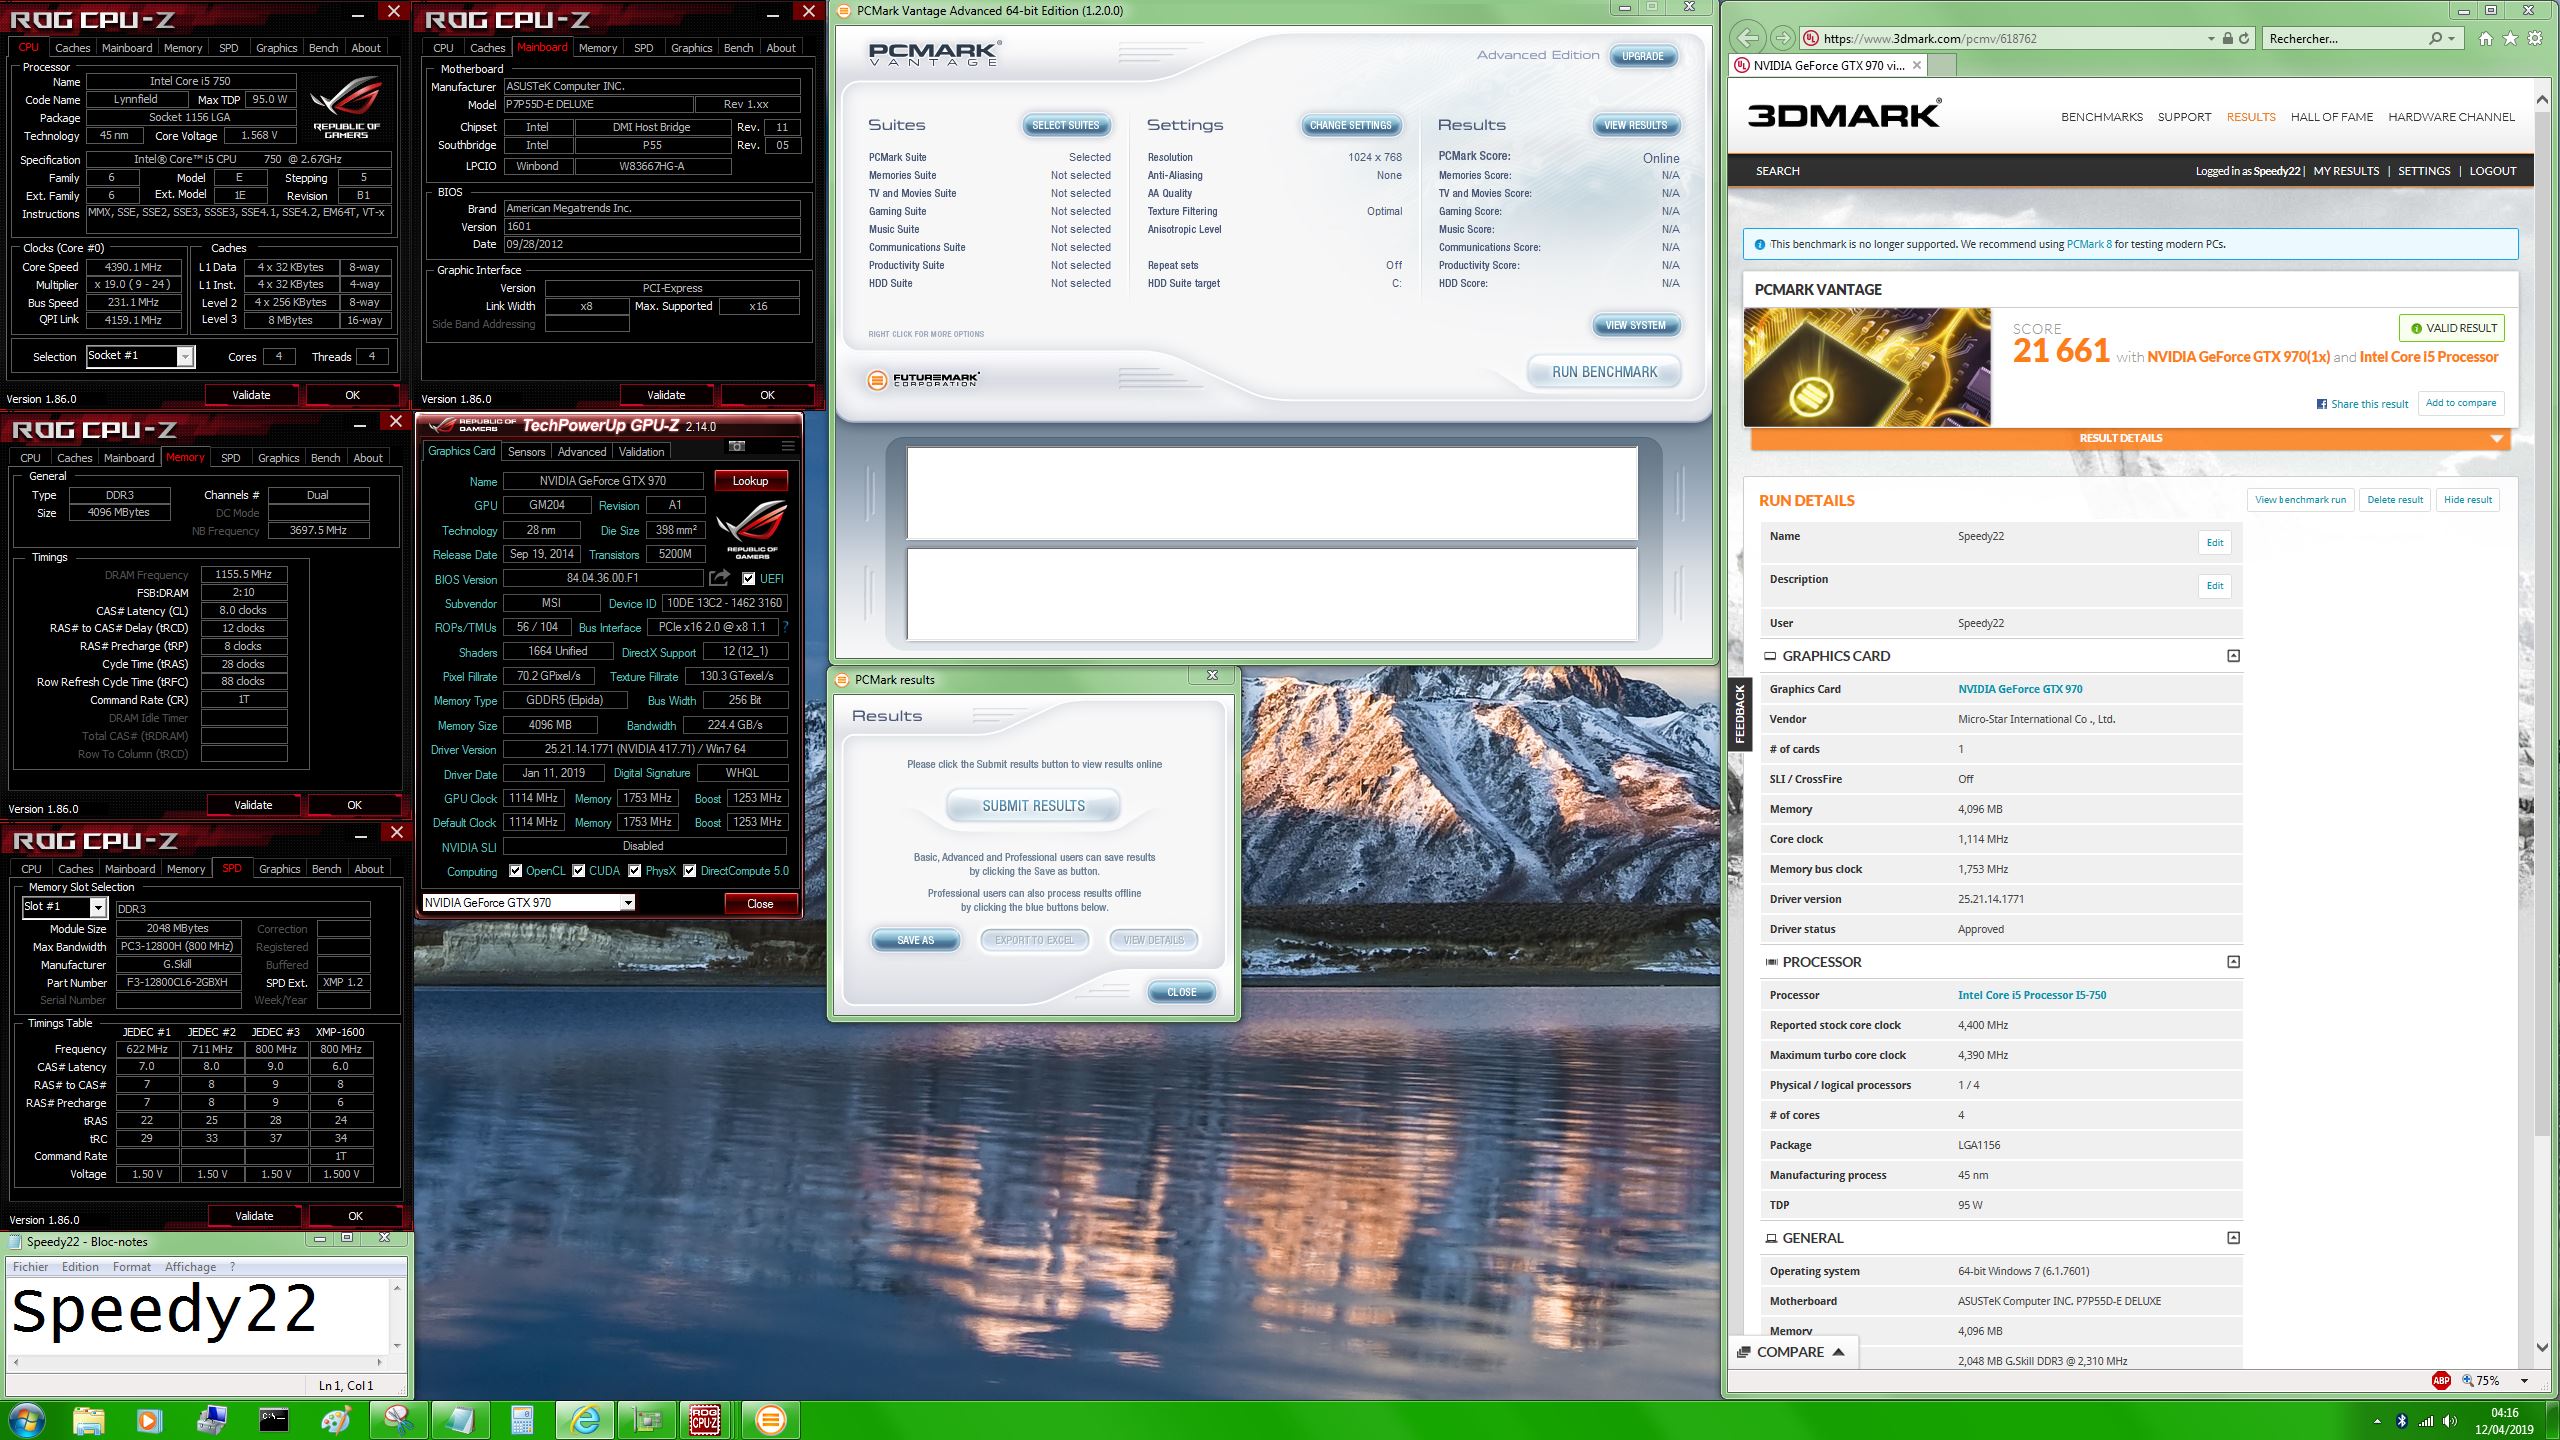Expand the COMPARE panel arrow
Image resolution: width=2560 pixels, height=1440 pixels.
click(x=1838, y=1352)
